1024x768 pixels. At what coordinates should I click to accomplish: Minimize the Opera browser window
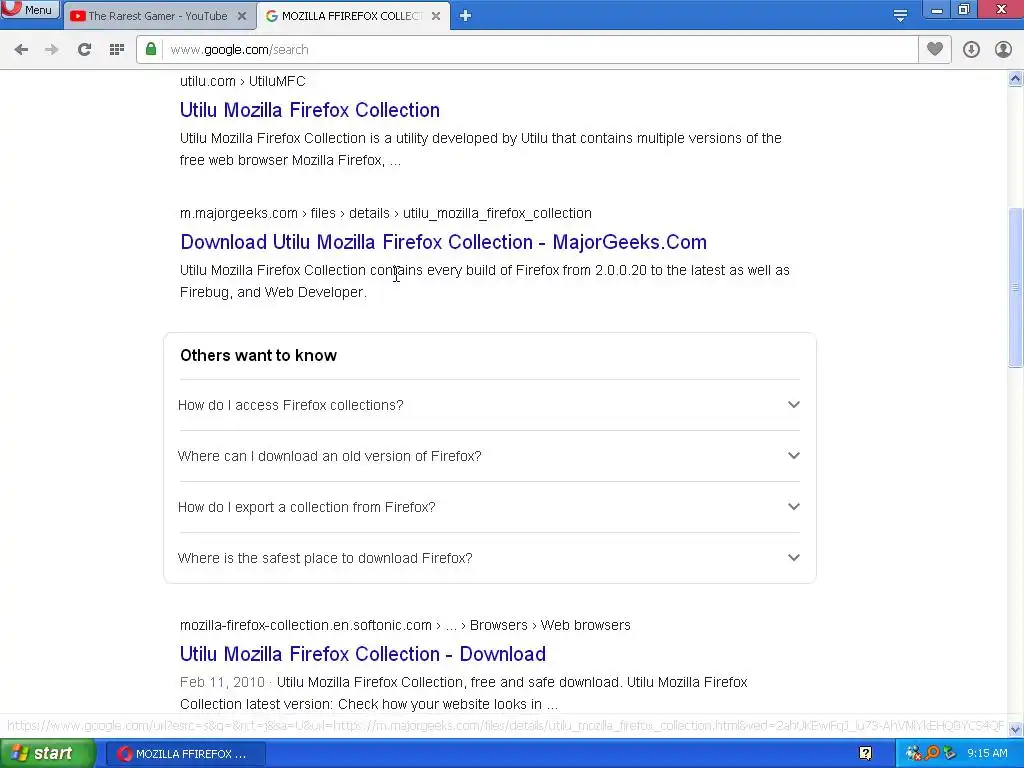pos(936,10)
